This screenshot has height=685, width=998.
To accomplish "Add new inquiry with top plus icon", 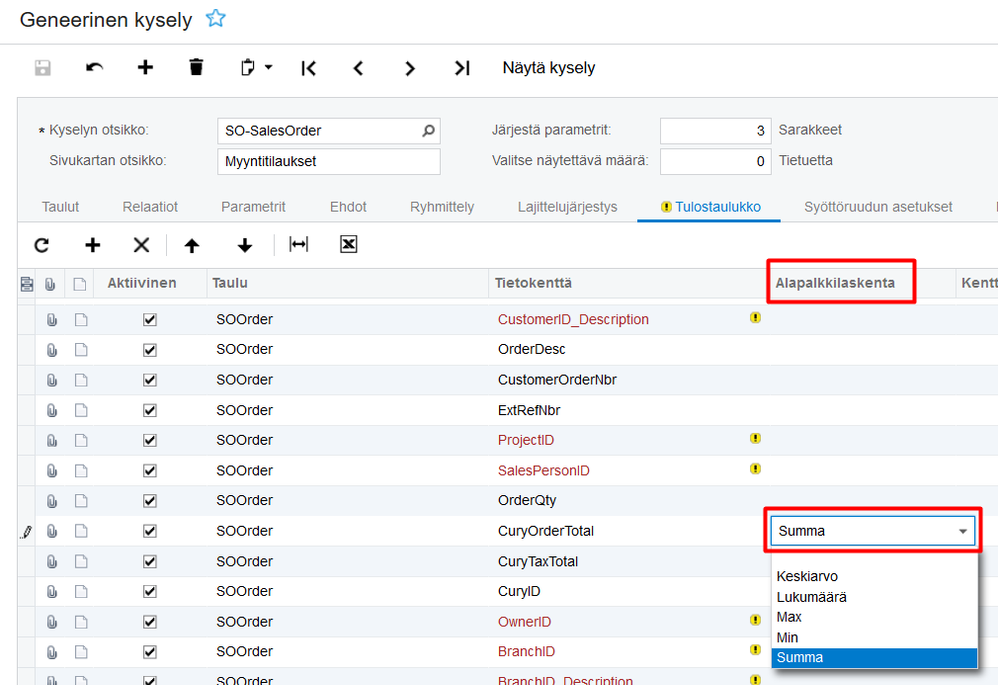I will (x=145, y=67).
